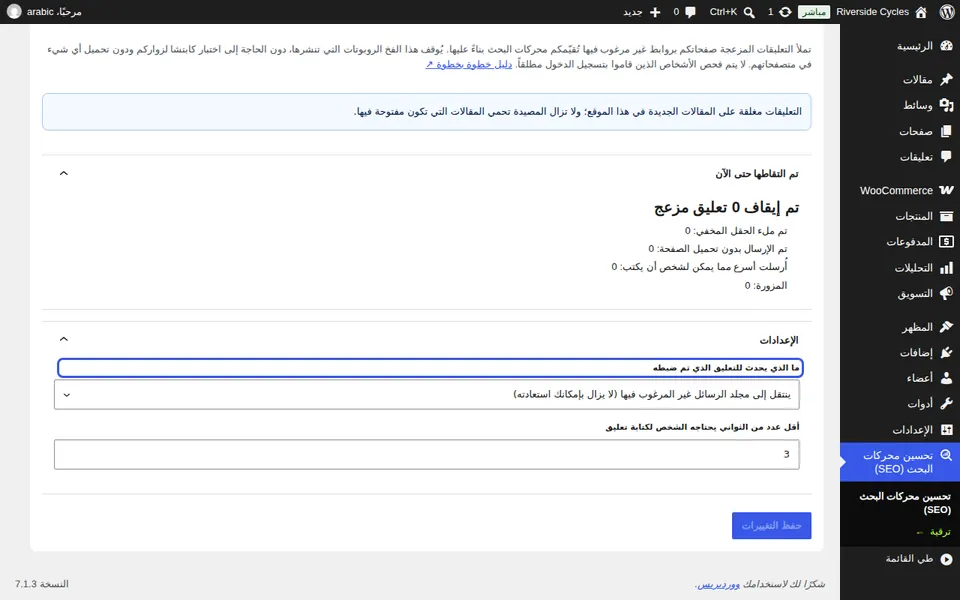Click the جديد new item label
Screen dimensions: 960x600
pyautogui.click(x=632, y=12)
